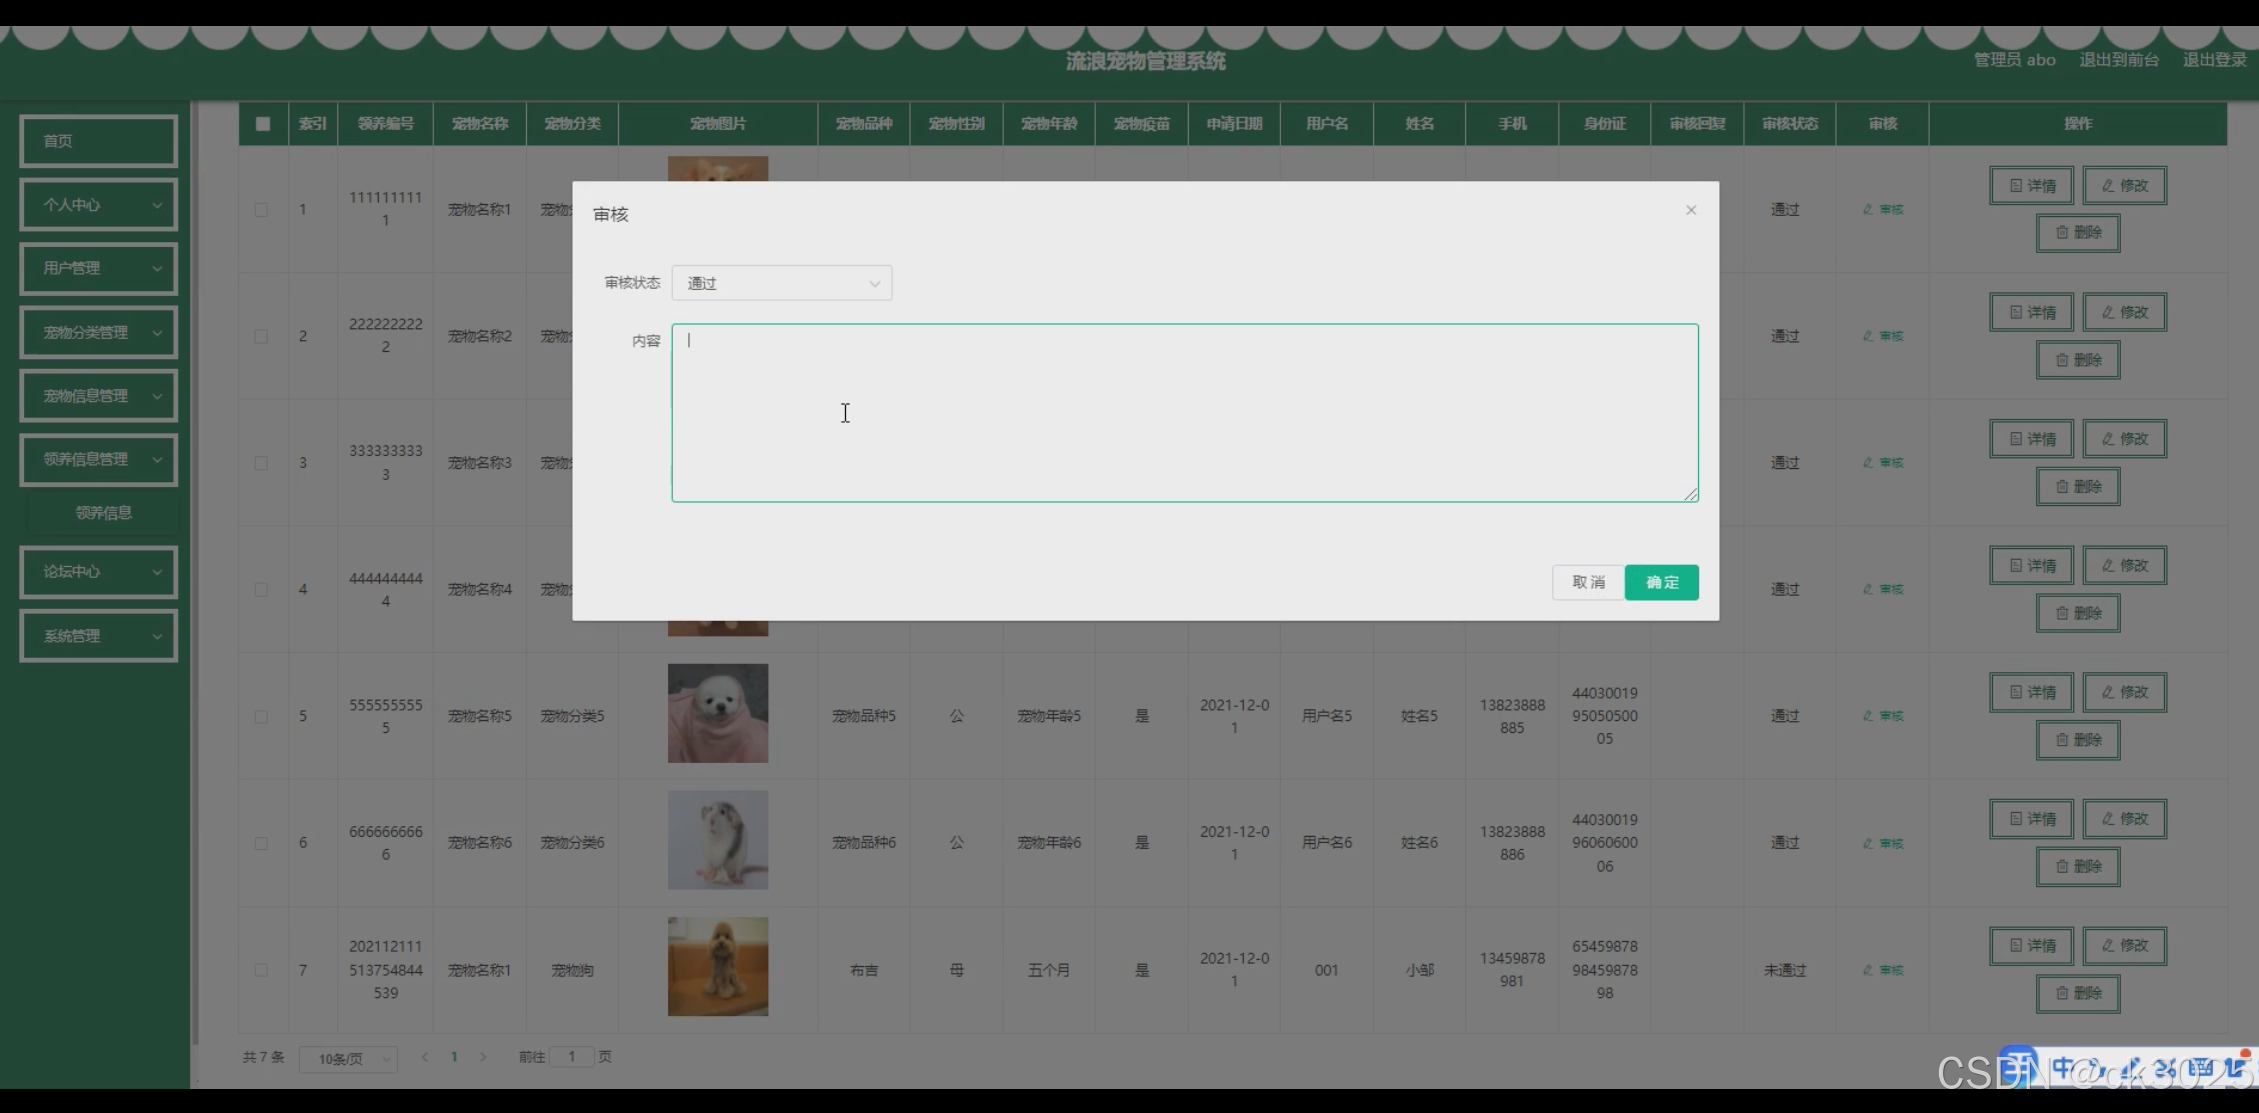The width and height of the screenshot is (2259, 1113).
Task: Click 删除 trash button for row 2
Action: pos(2077,360)
